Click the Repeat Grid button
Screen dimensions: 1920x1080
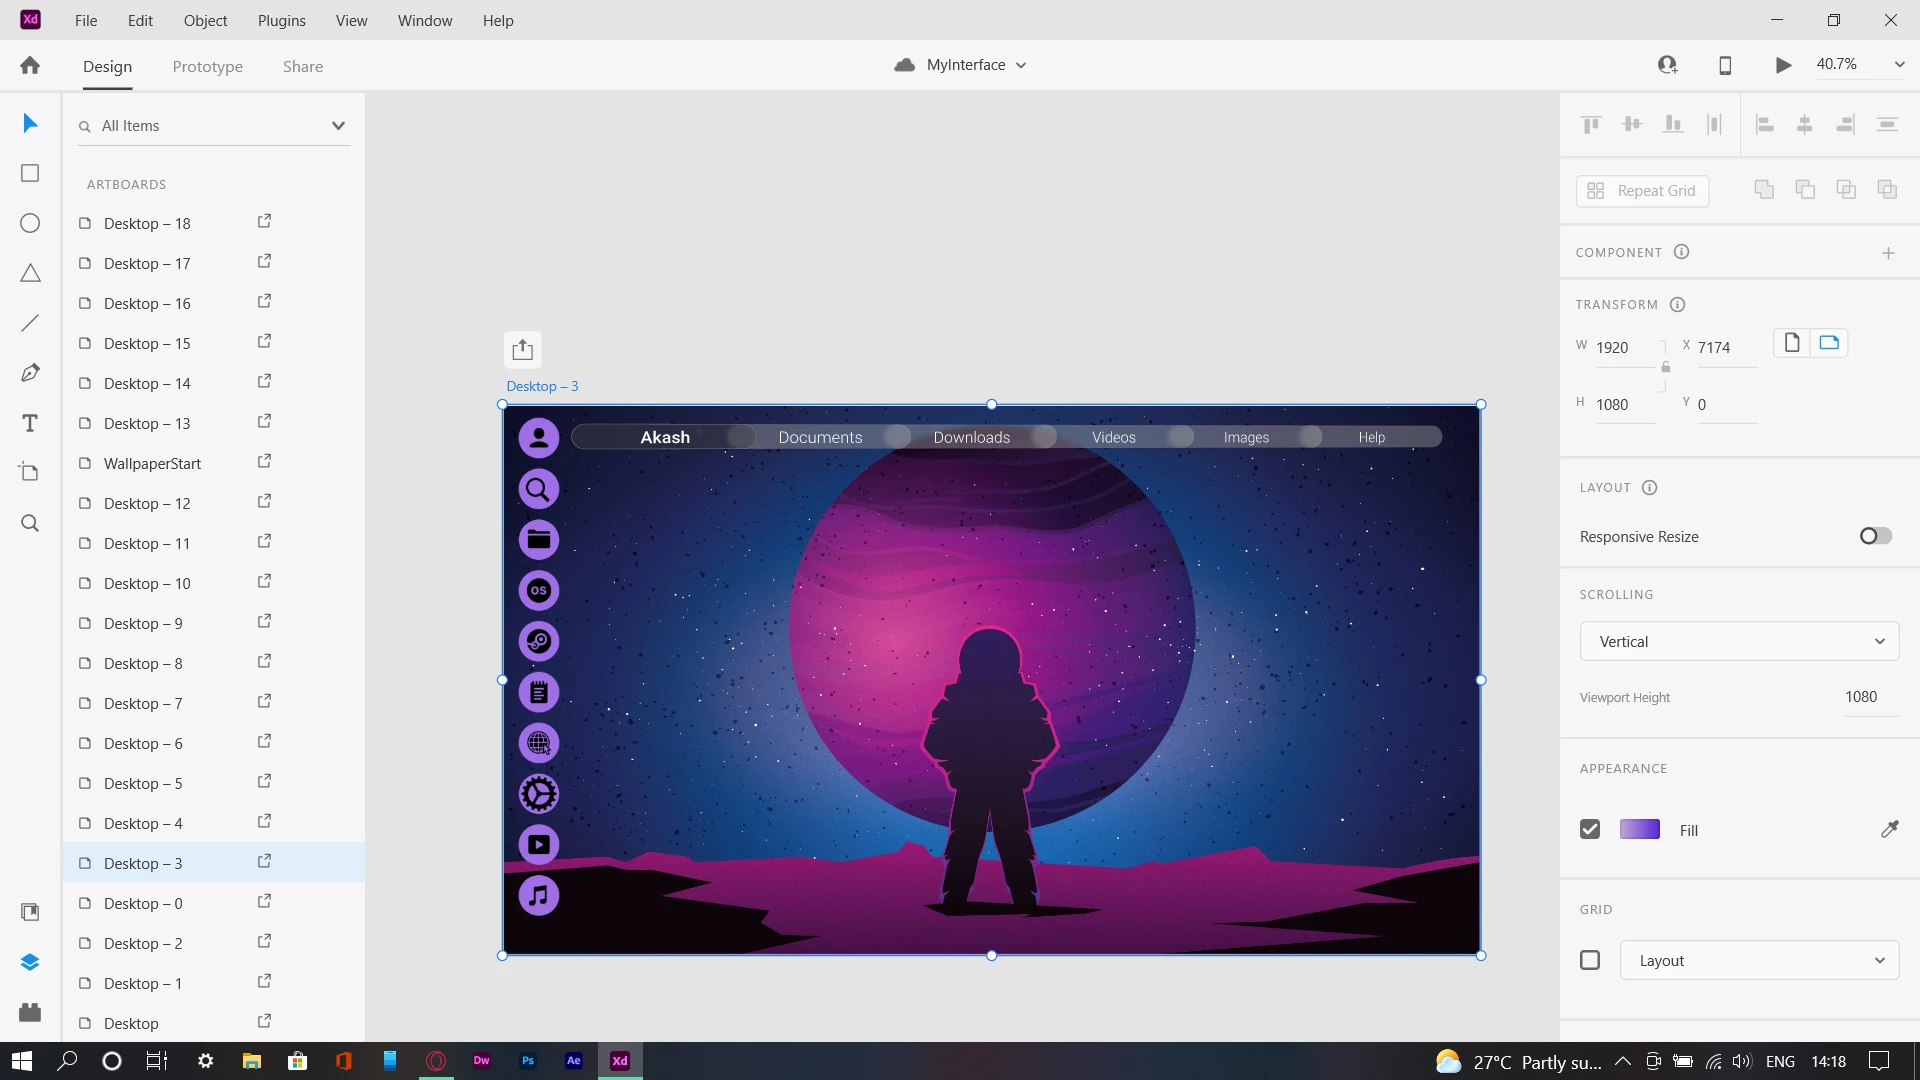point(1642,191)
